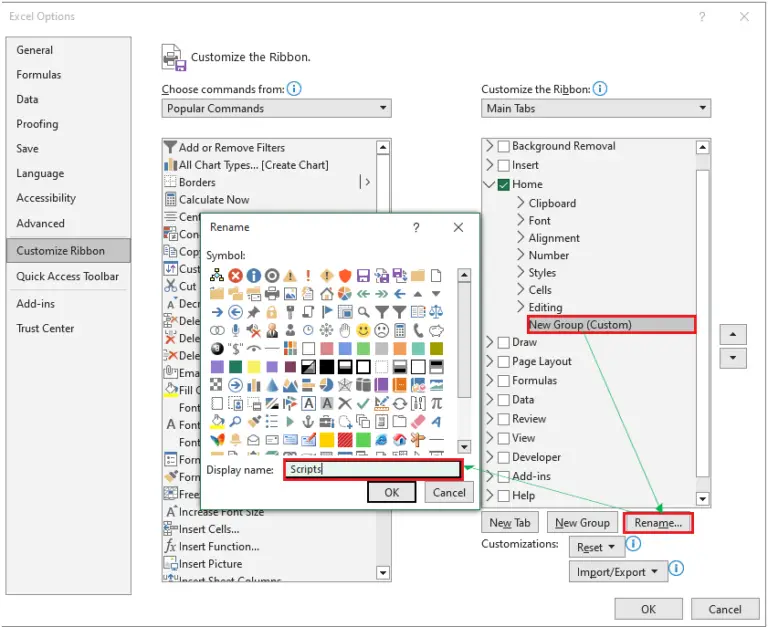The width and height of the screenshot is (768, 627).
Task: Select the orange shield symbol
Action: point(345,275)
